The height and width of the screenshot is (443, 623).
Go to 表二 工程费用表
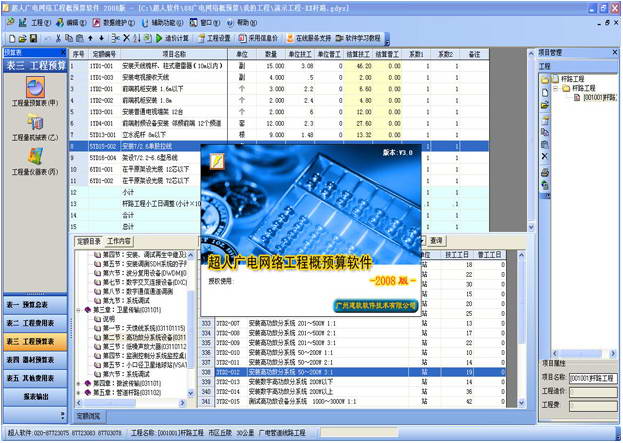[x=35, y=323]
